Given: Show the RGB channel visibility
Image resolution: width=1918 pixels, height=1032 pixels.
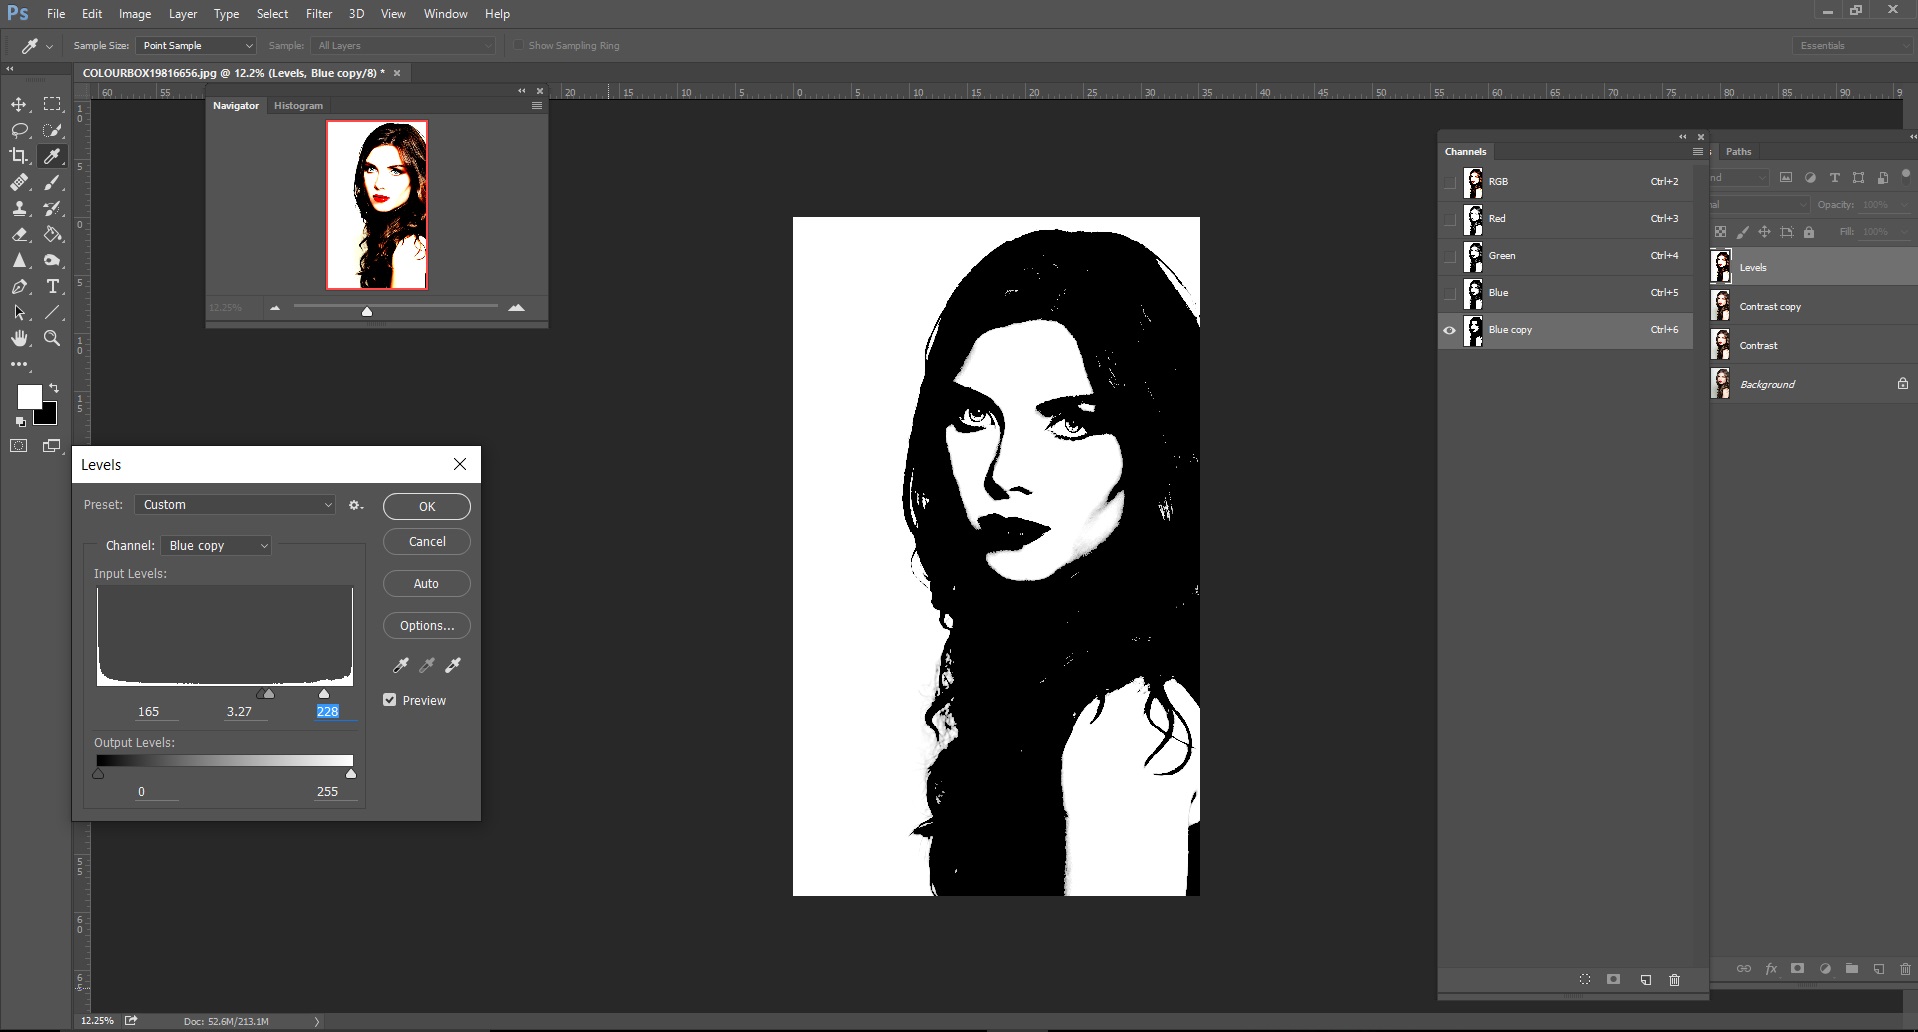Looking at the screenshot, I should pyautogui.click(x=1449, y=182).
